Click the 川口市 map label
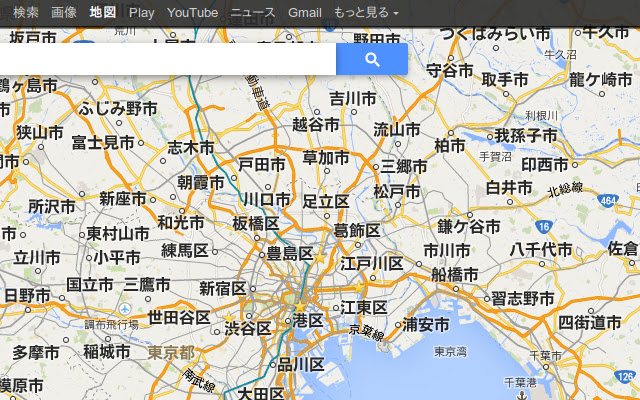The image size is (640, 400). coord(267,200)
